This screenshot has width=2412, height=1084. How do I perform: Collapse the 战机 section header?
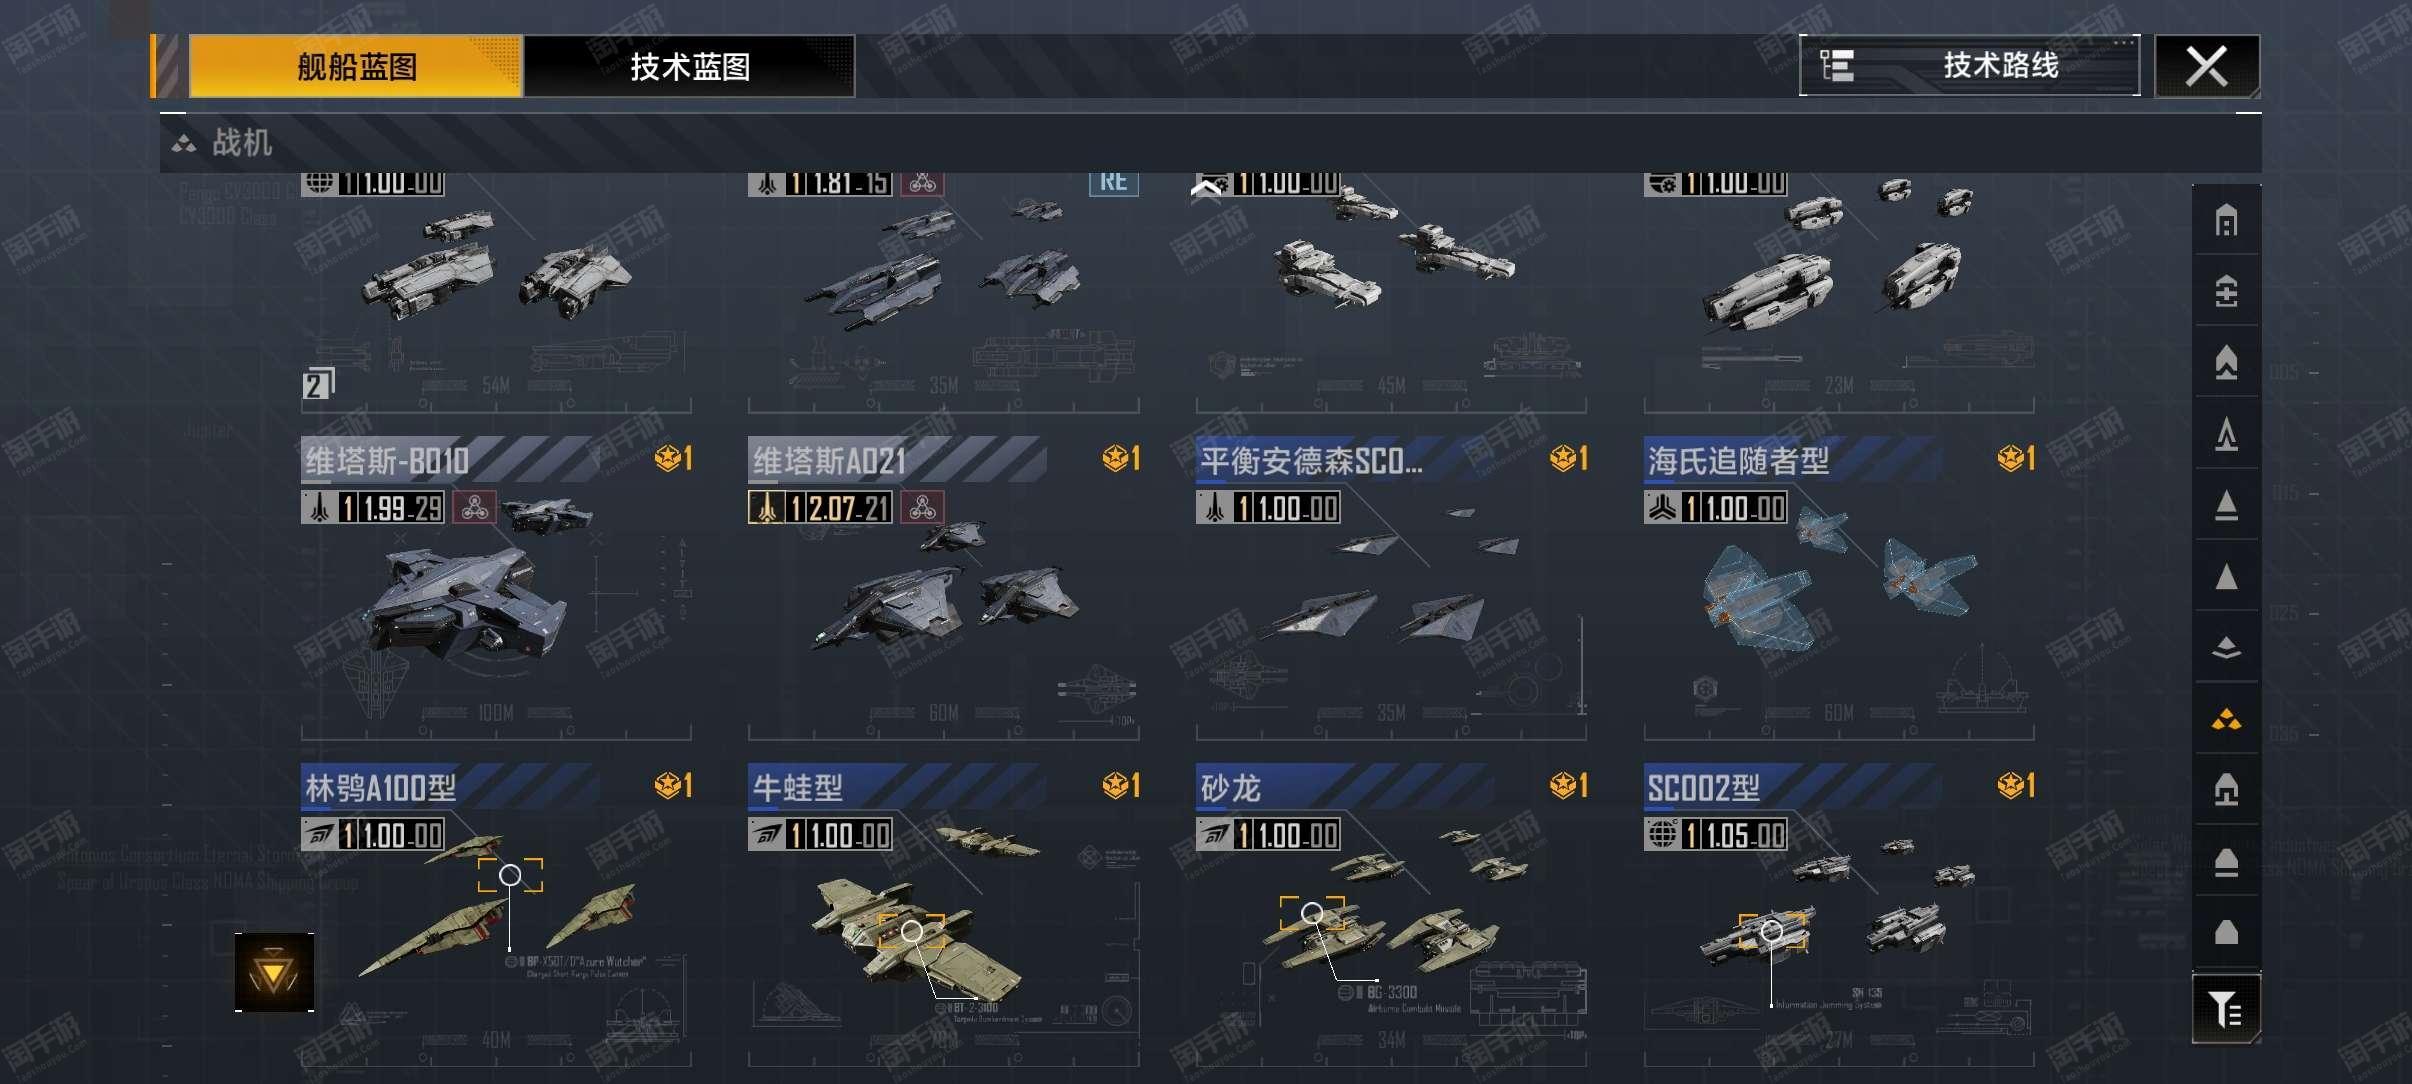tap(1210, 143)
